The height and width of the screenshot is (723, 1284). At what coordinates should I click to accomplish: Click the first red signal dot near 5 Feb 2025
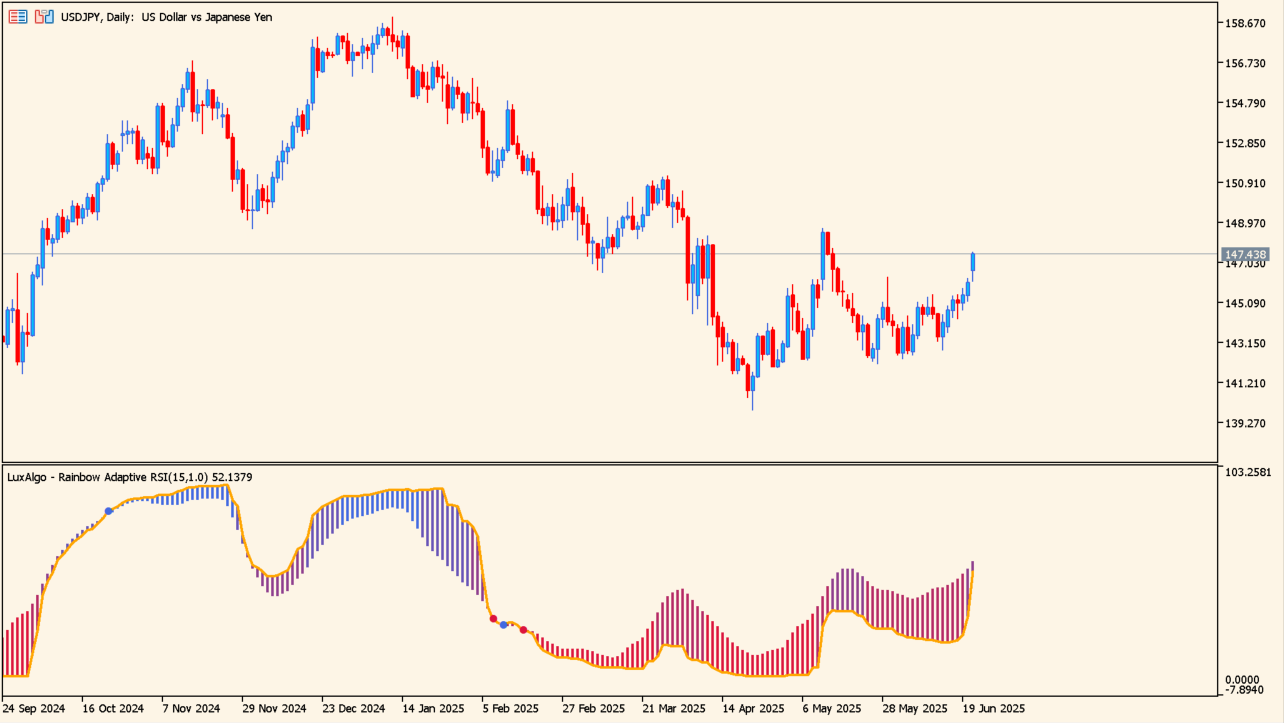coord(493,619)
